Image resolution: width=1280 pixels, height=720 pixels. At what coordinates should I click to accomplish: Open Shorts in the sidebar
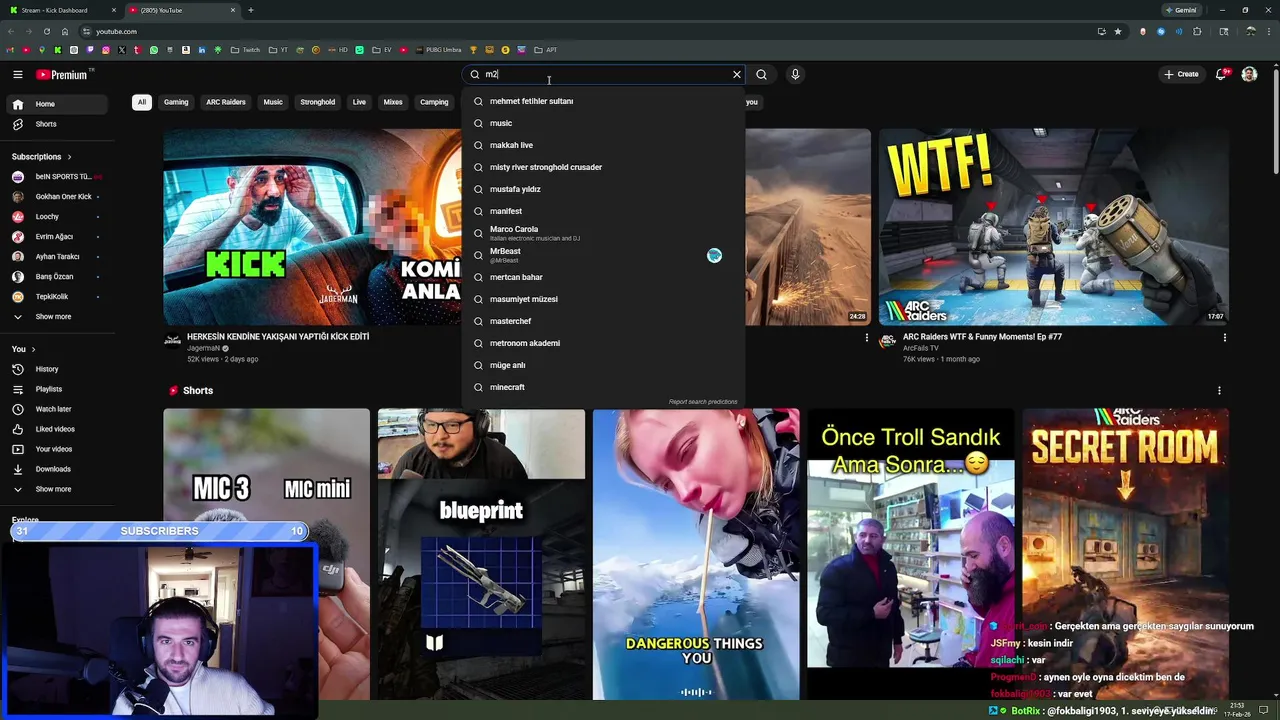tap(57, 124)
